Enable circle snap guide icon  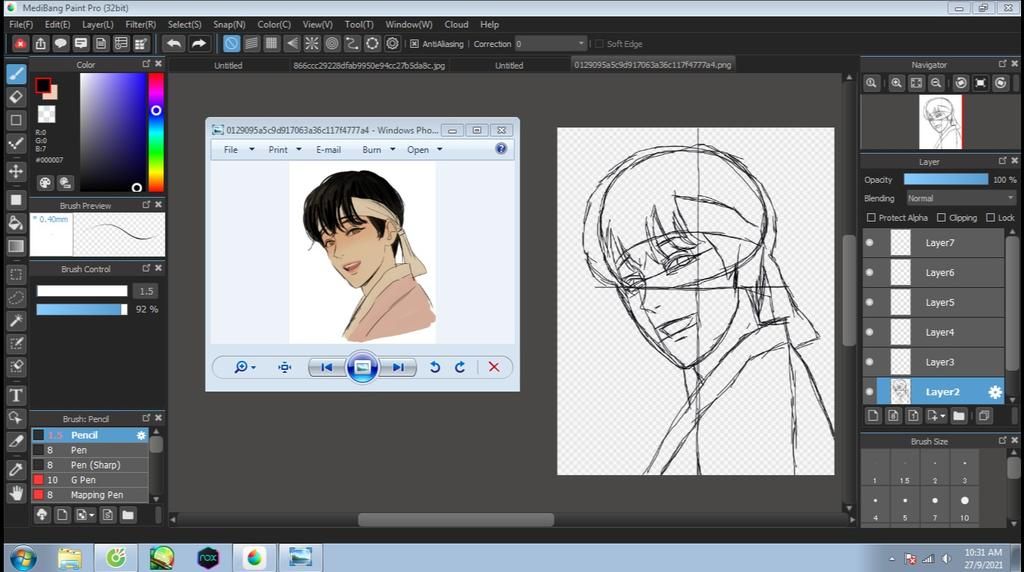tap(332, 44)
